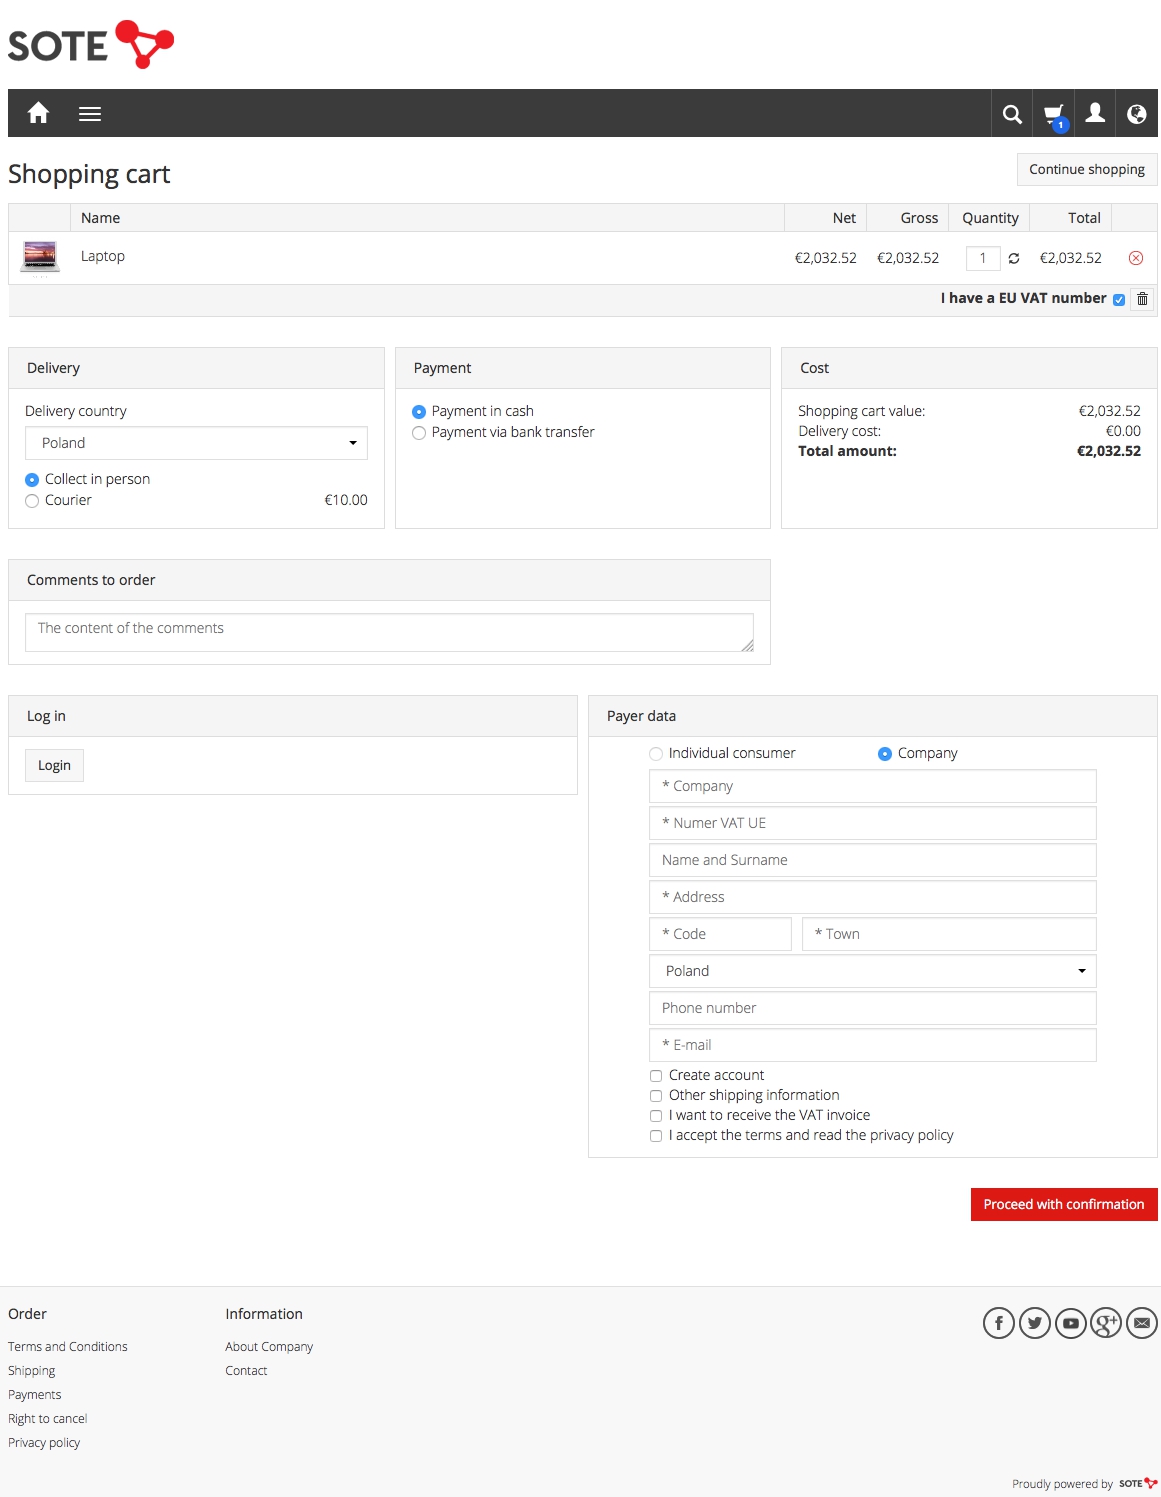
Task: Expand the Delivery country dropdown
Action: [x=196, y=443]
